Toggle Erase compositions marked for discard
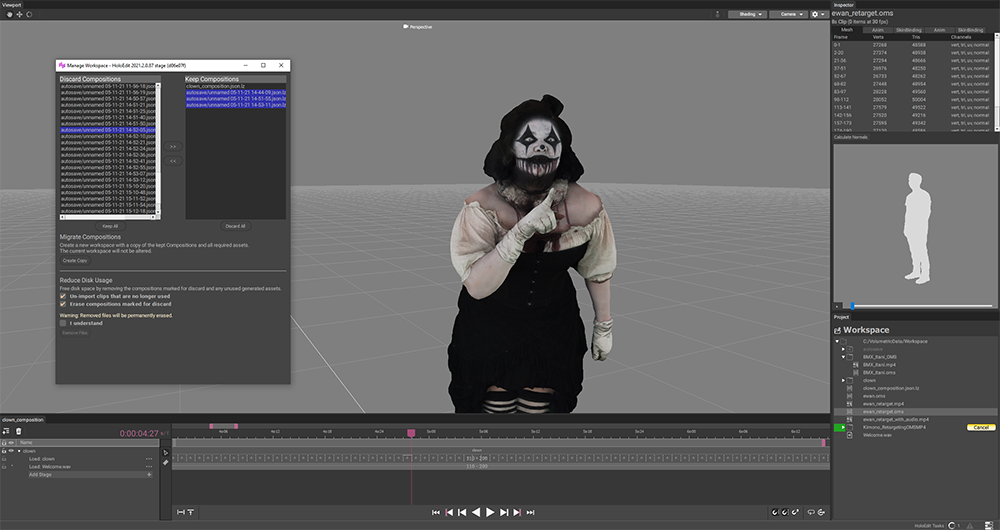 (63, 304)
